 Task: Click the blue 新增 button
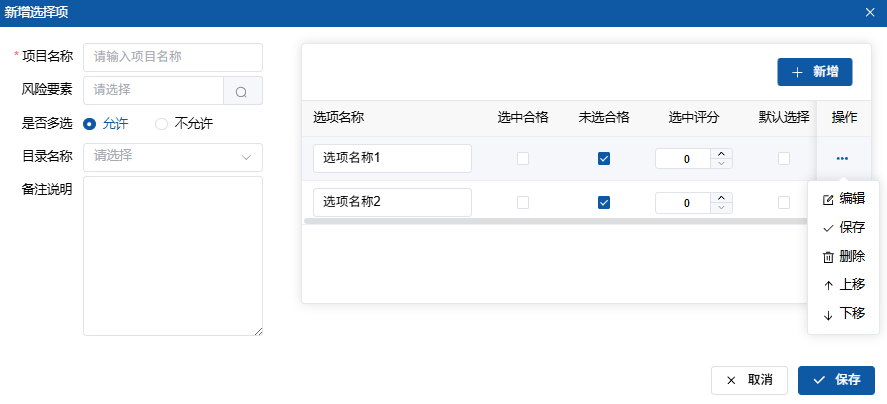point(814,72)
